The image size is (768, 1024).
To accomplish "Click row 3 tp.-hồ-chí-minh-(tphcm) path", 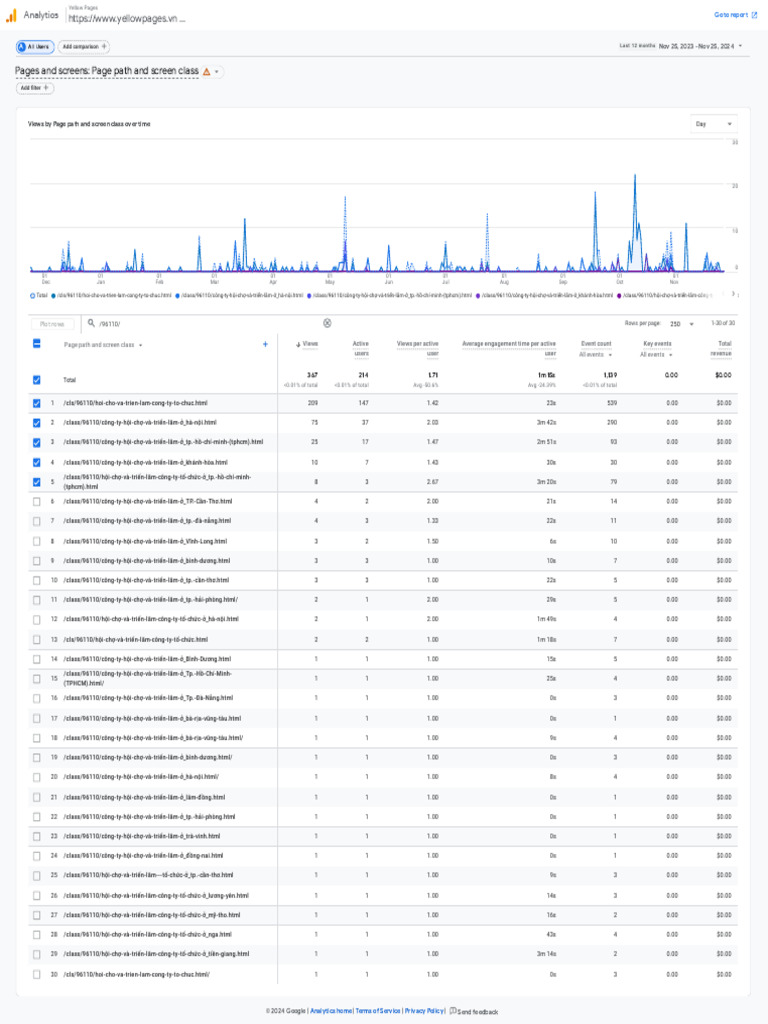I will 163,442.
